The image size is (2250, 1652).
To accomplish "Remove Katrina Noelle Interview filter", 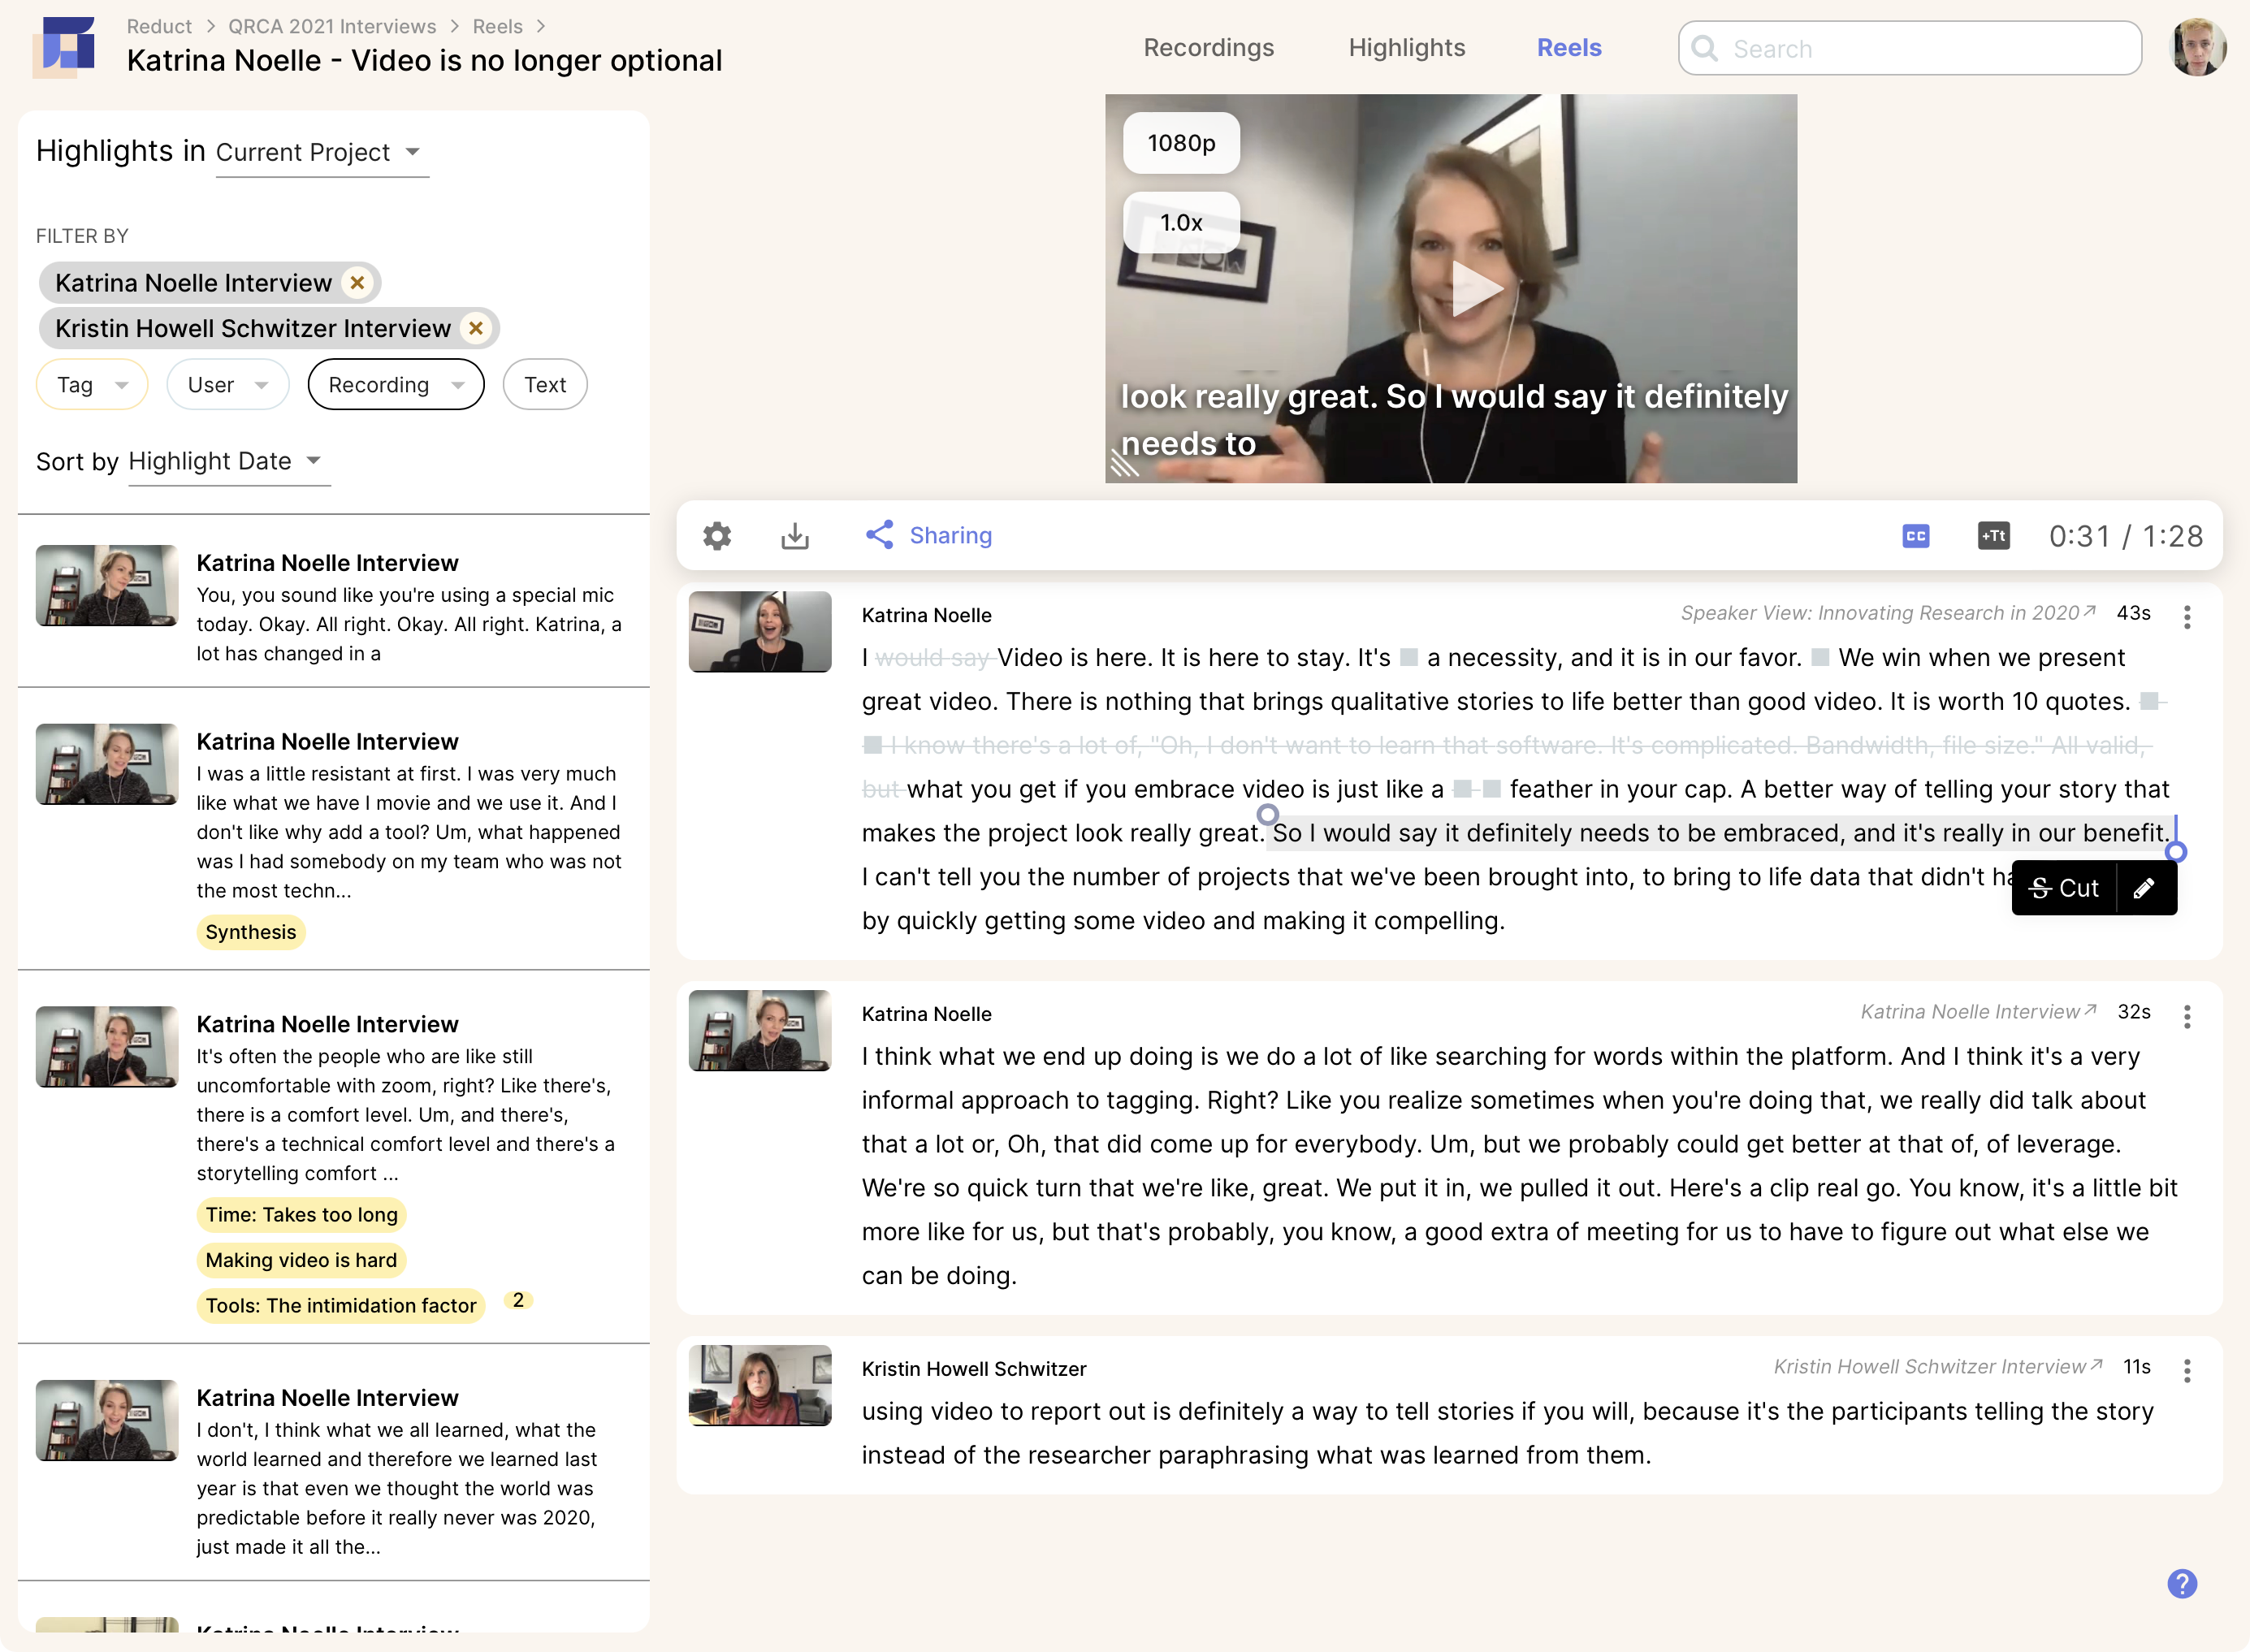I will [357, 283].
